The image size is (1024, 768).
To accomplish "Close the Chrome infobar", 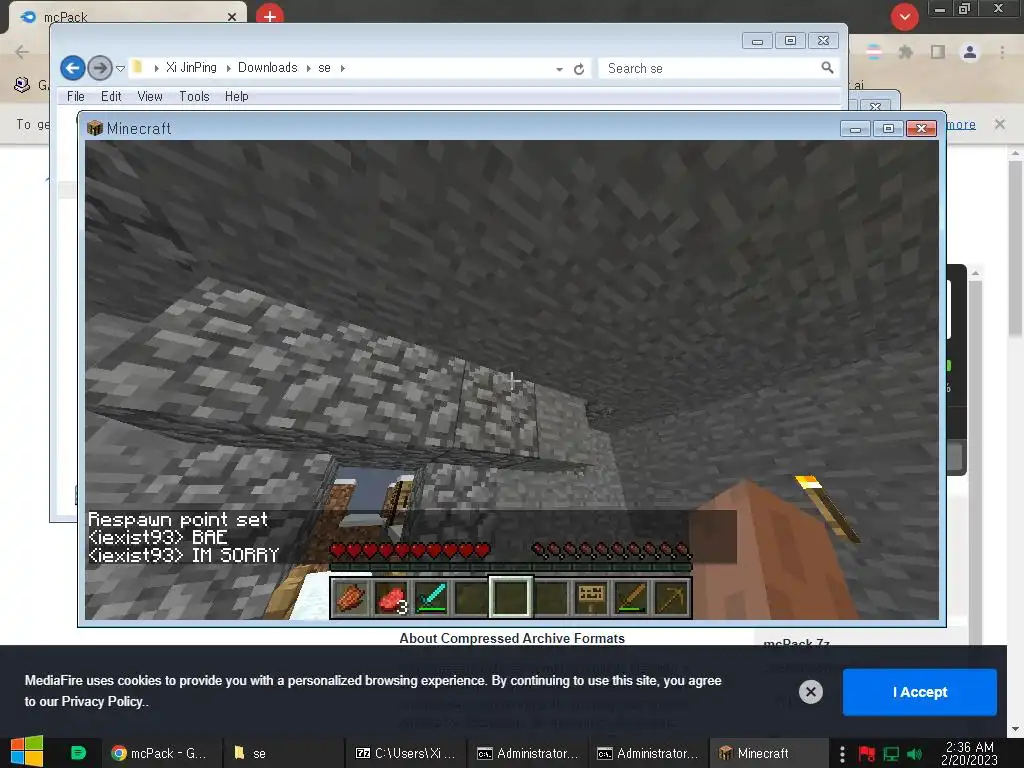I will [999, 124].
